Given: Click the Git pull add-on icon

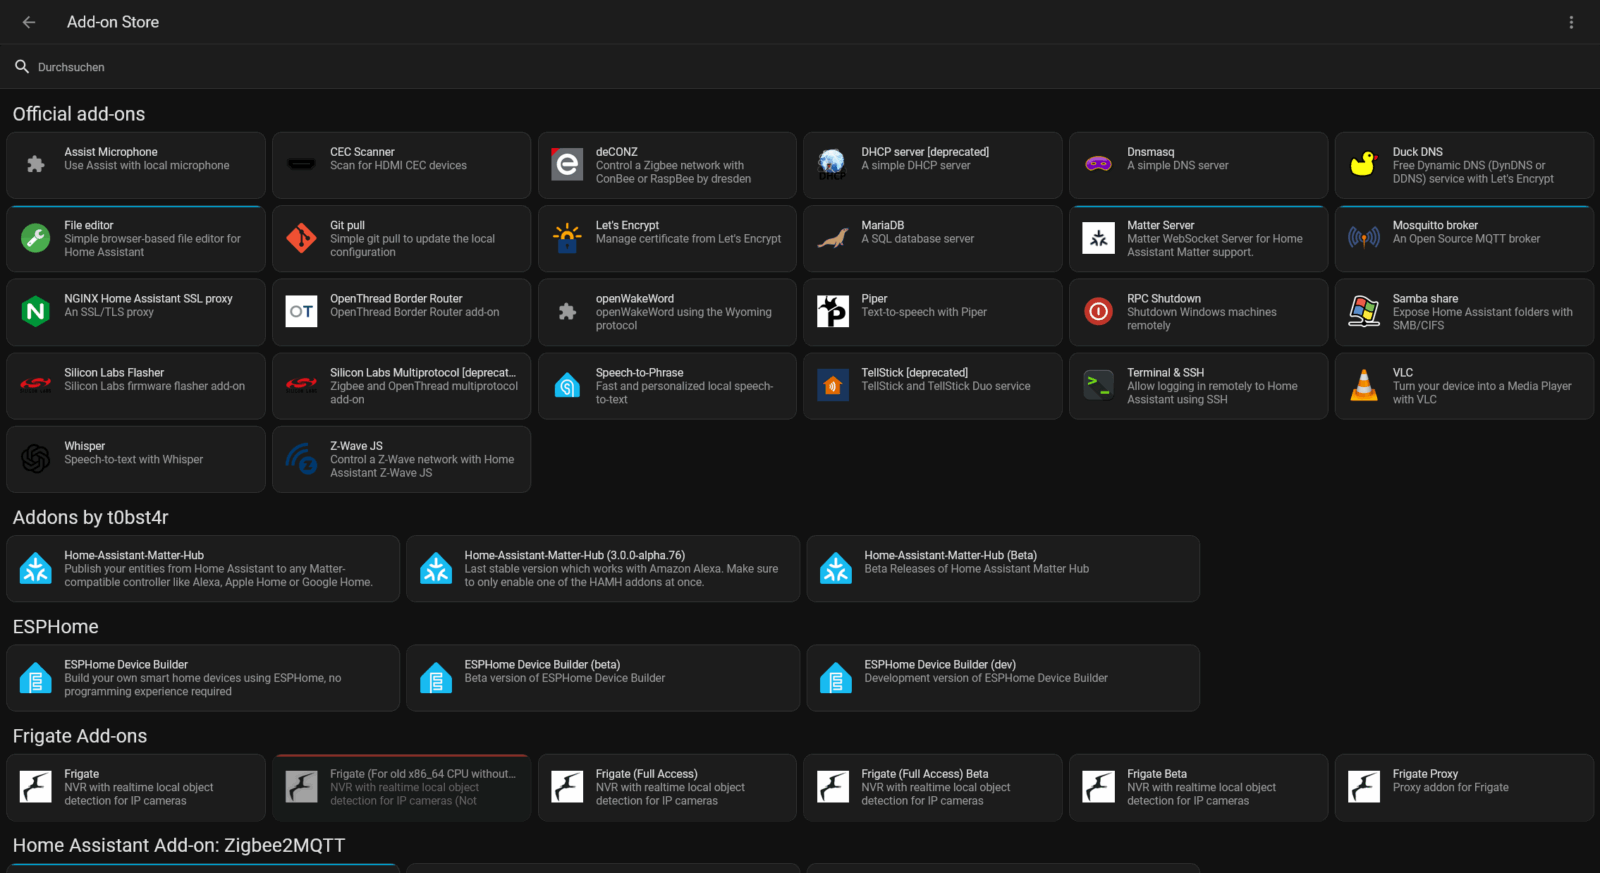Looking at the screenshot, I should pyautogui.click(x=301, y=238).
